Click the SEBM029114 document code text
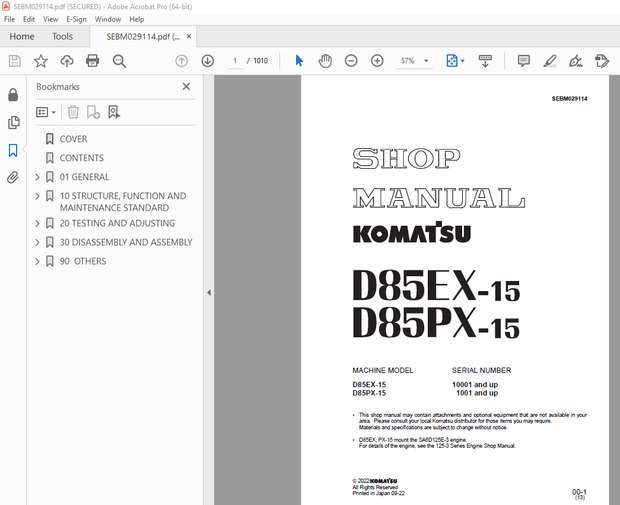 tap(569, 99)
